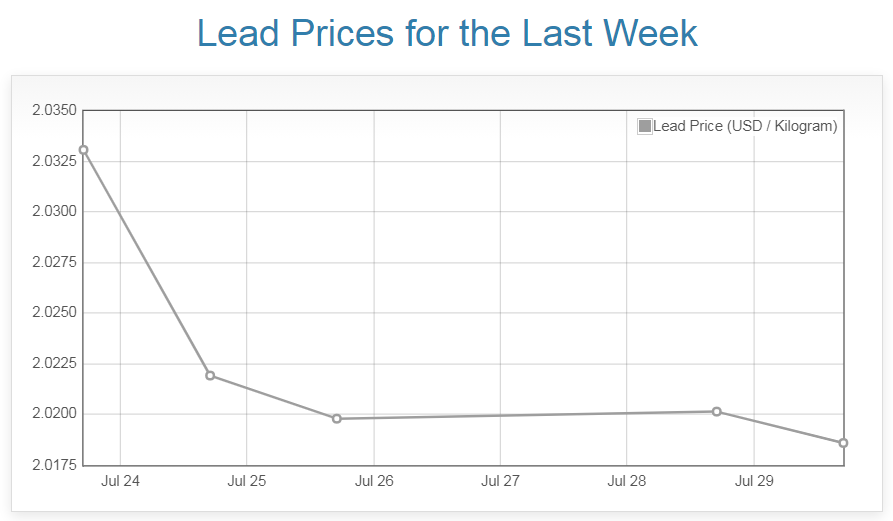Click the "Lead Price (USD / Kilogram)" legend label

click(745, 126)
